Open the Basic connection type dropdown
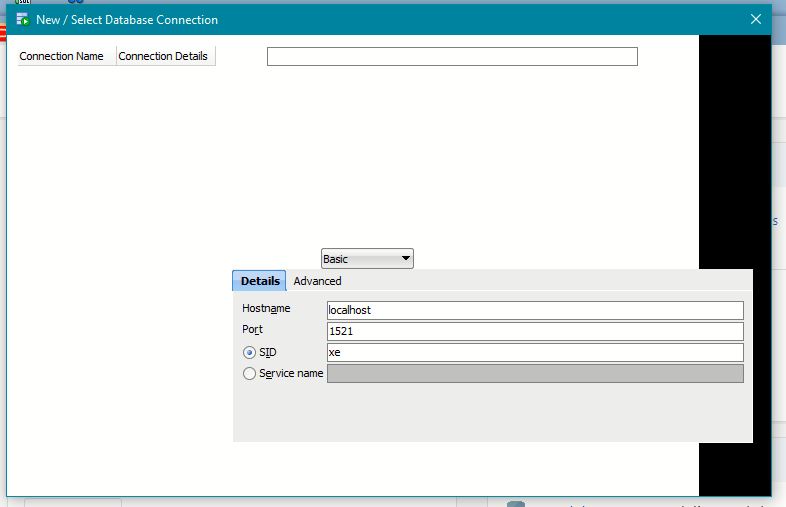Image resolution: width=786 pixels, height=507 pixels. [x=367, y=259]
